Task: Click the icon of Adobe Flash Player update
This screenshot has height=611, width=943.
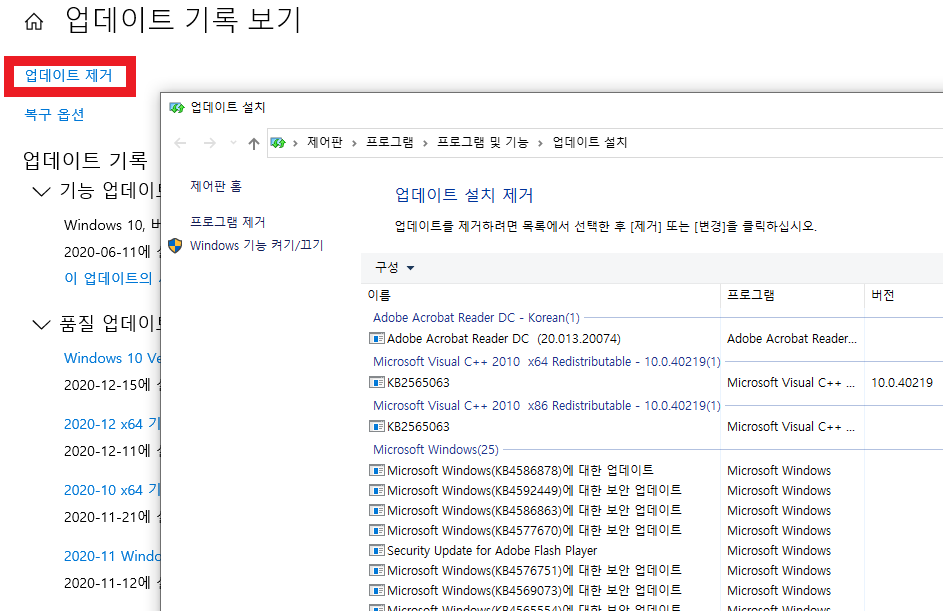Action: click(x=376, y=550)
